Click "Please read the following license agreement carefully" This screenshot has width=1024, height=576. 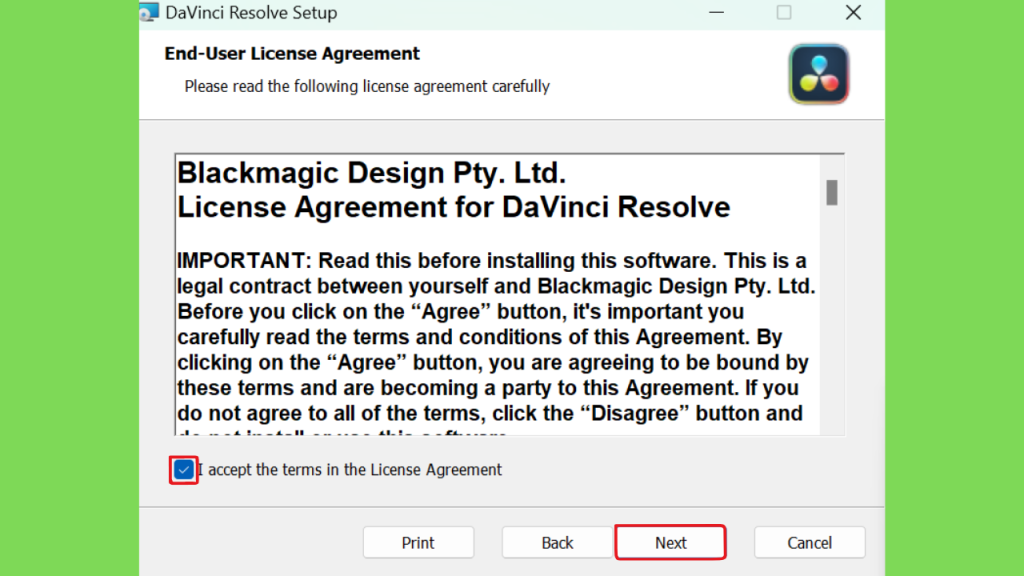coord(367,86)
